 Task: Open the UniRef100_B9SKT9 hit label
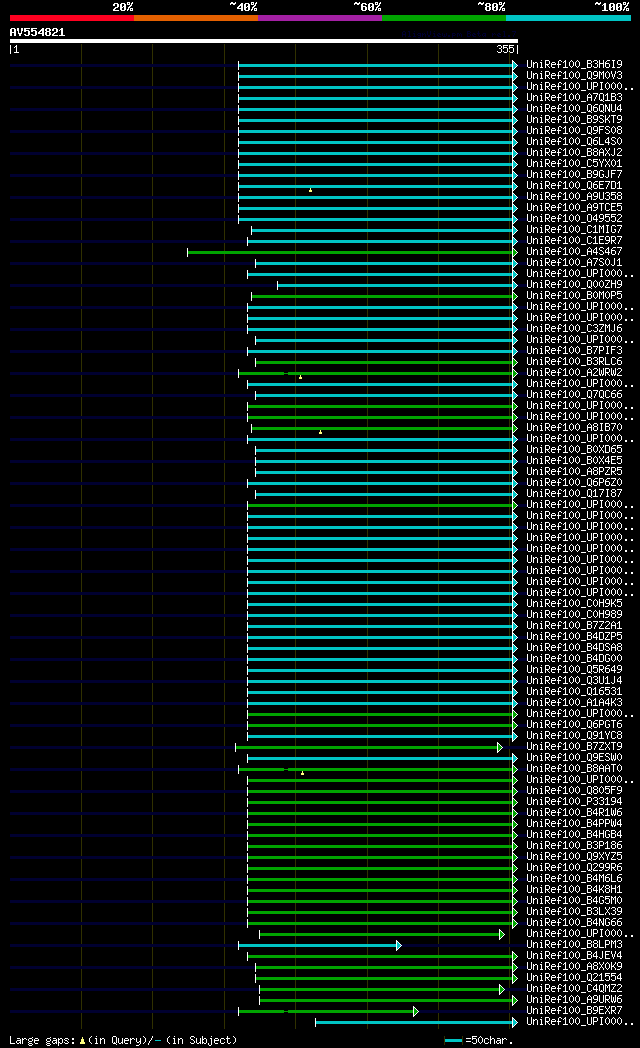coord(574,120)
